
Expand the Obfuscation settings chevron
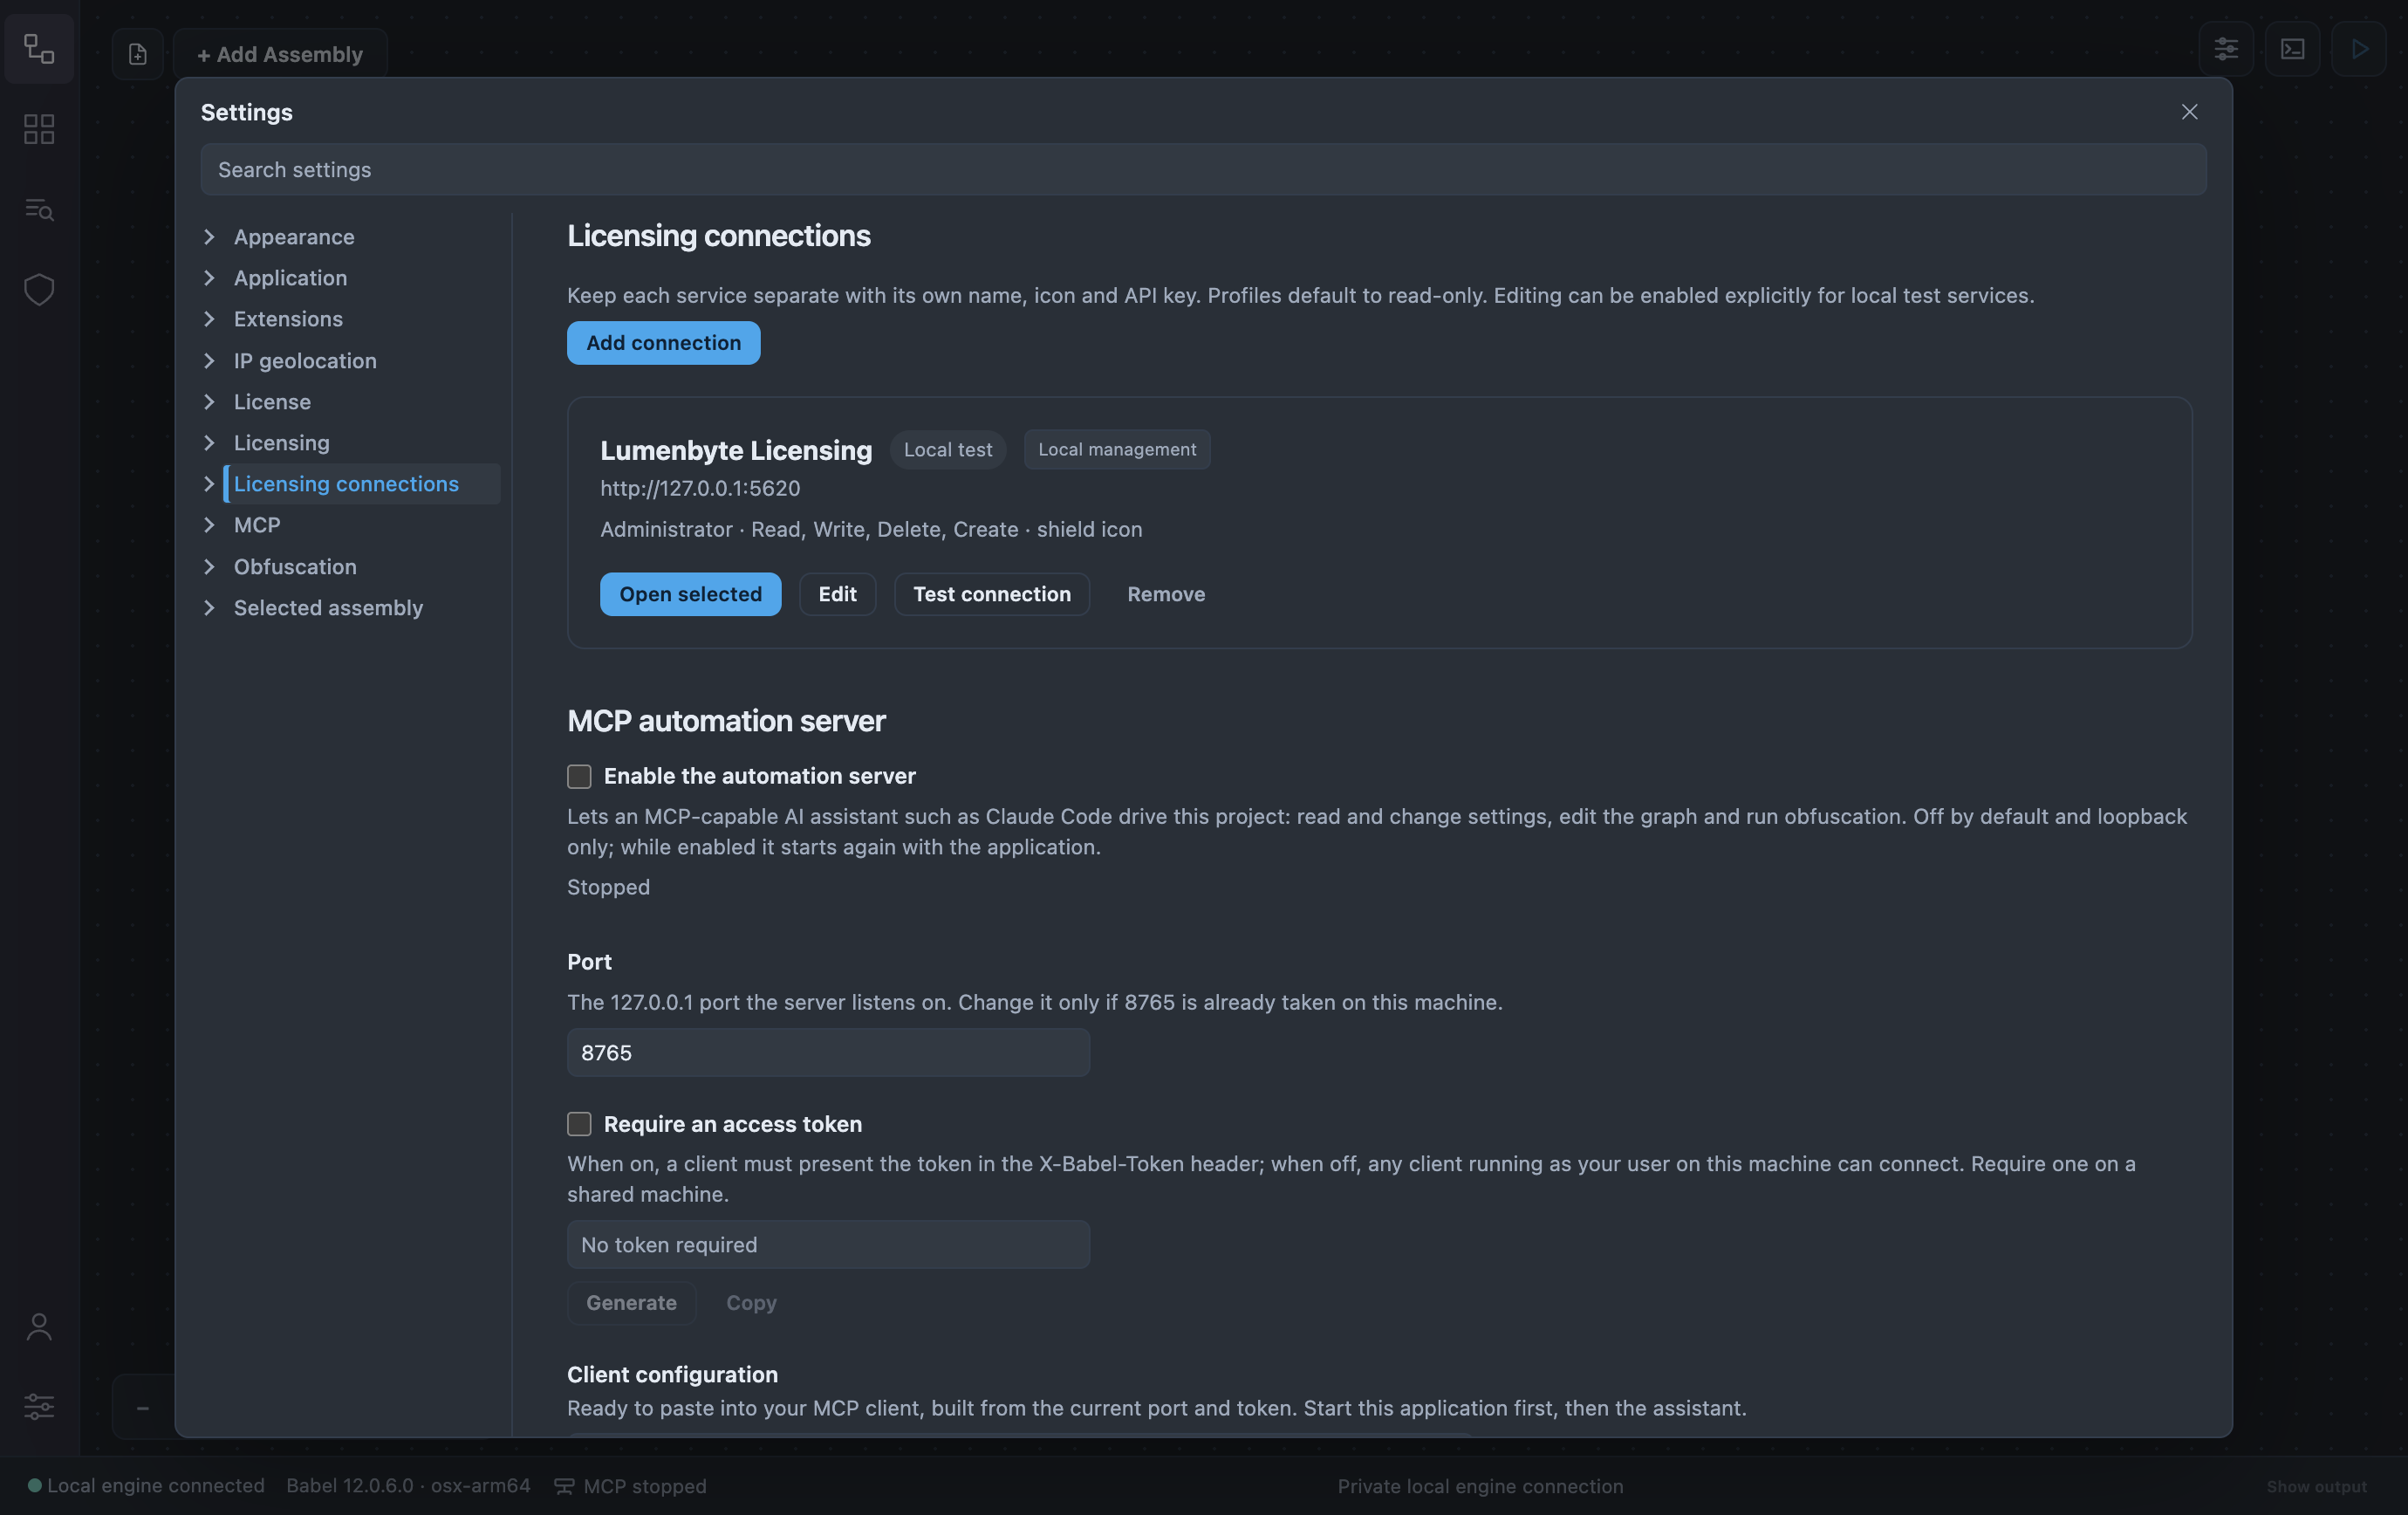209,567
